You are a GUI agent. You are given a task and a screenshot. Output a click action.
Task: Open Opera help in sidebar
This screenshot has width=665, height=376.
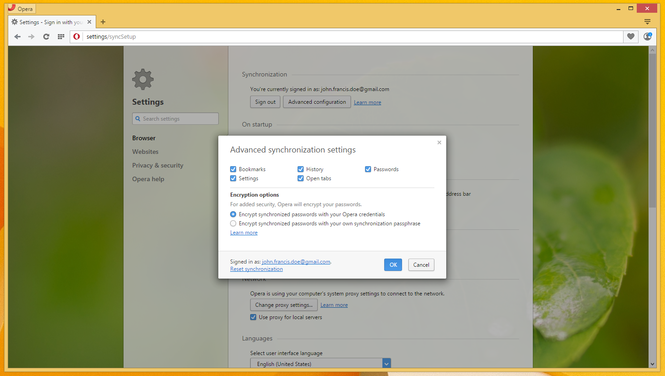tap(148, 179)
